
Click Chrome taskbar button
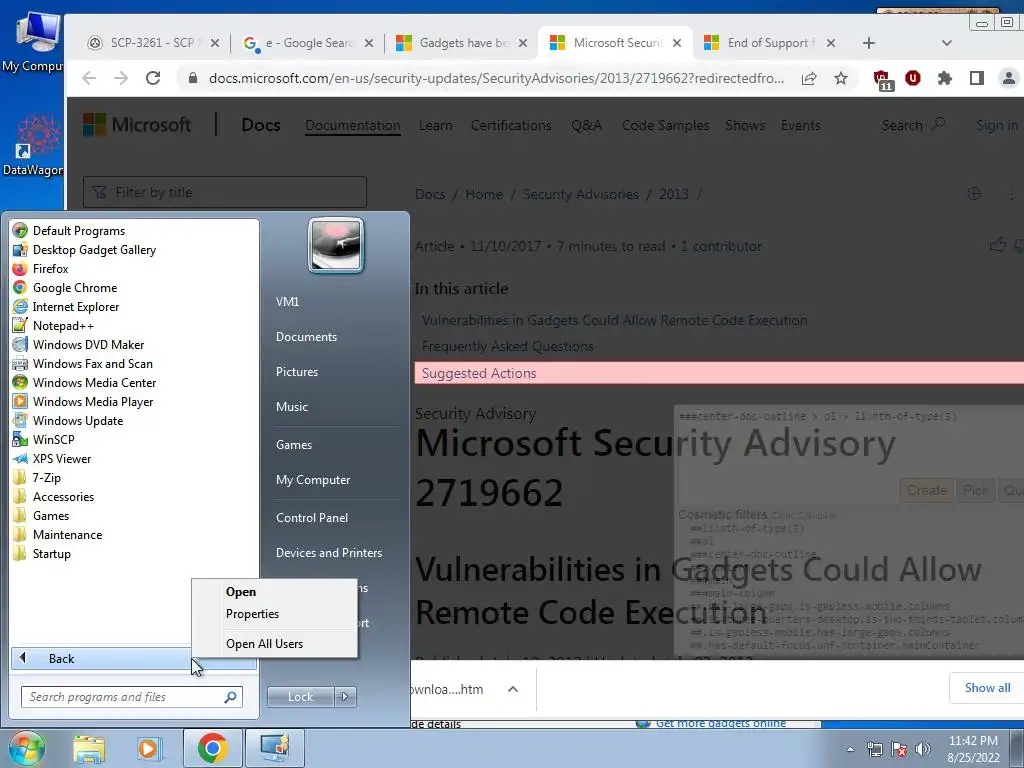(x=212, y=748)
